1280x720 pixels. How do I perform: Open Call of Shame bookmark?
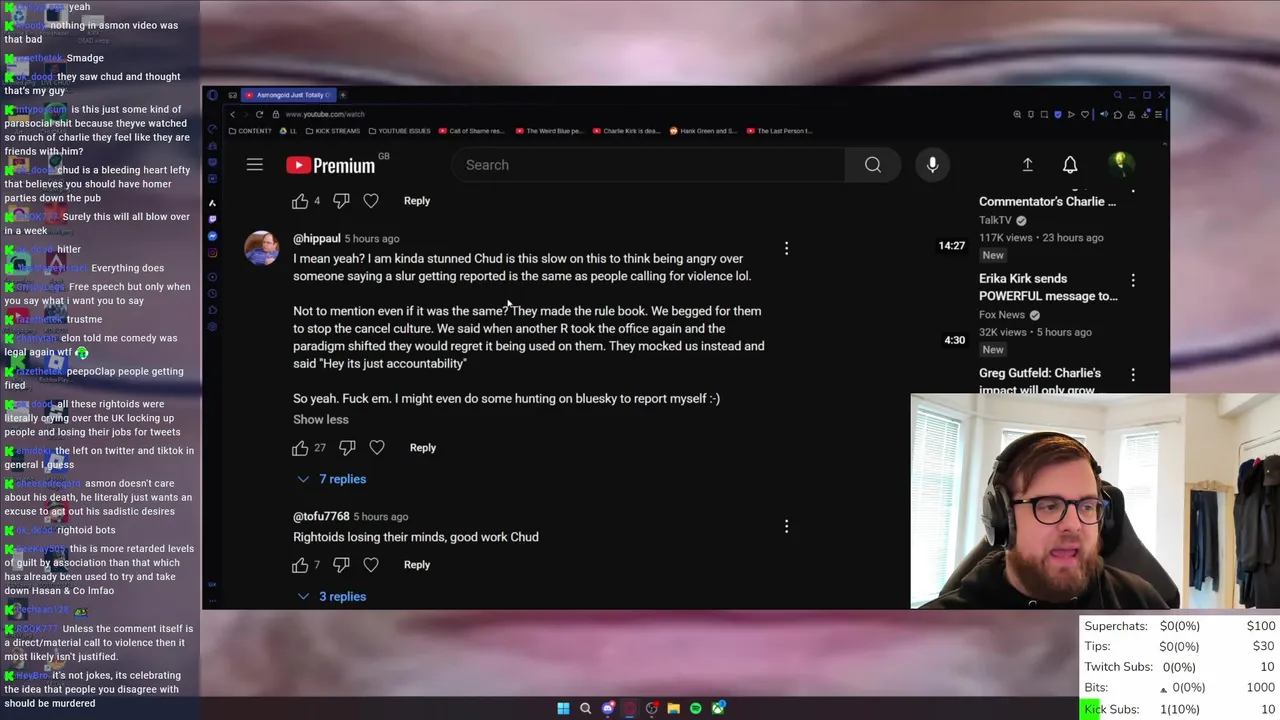click(x=472, y=131)
